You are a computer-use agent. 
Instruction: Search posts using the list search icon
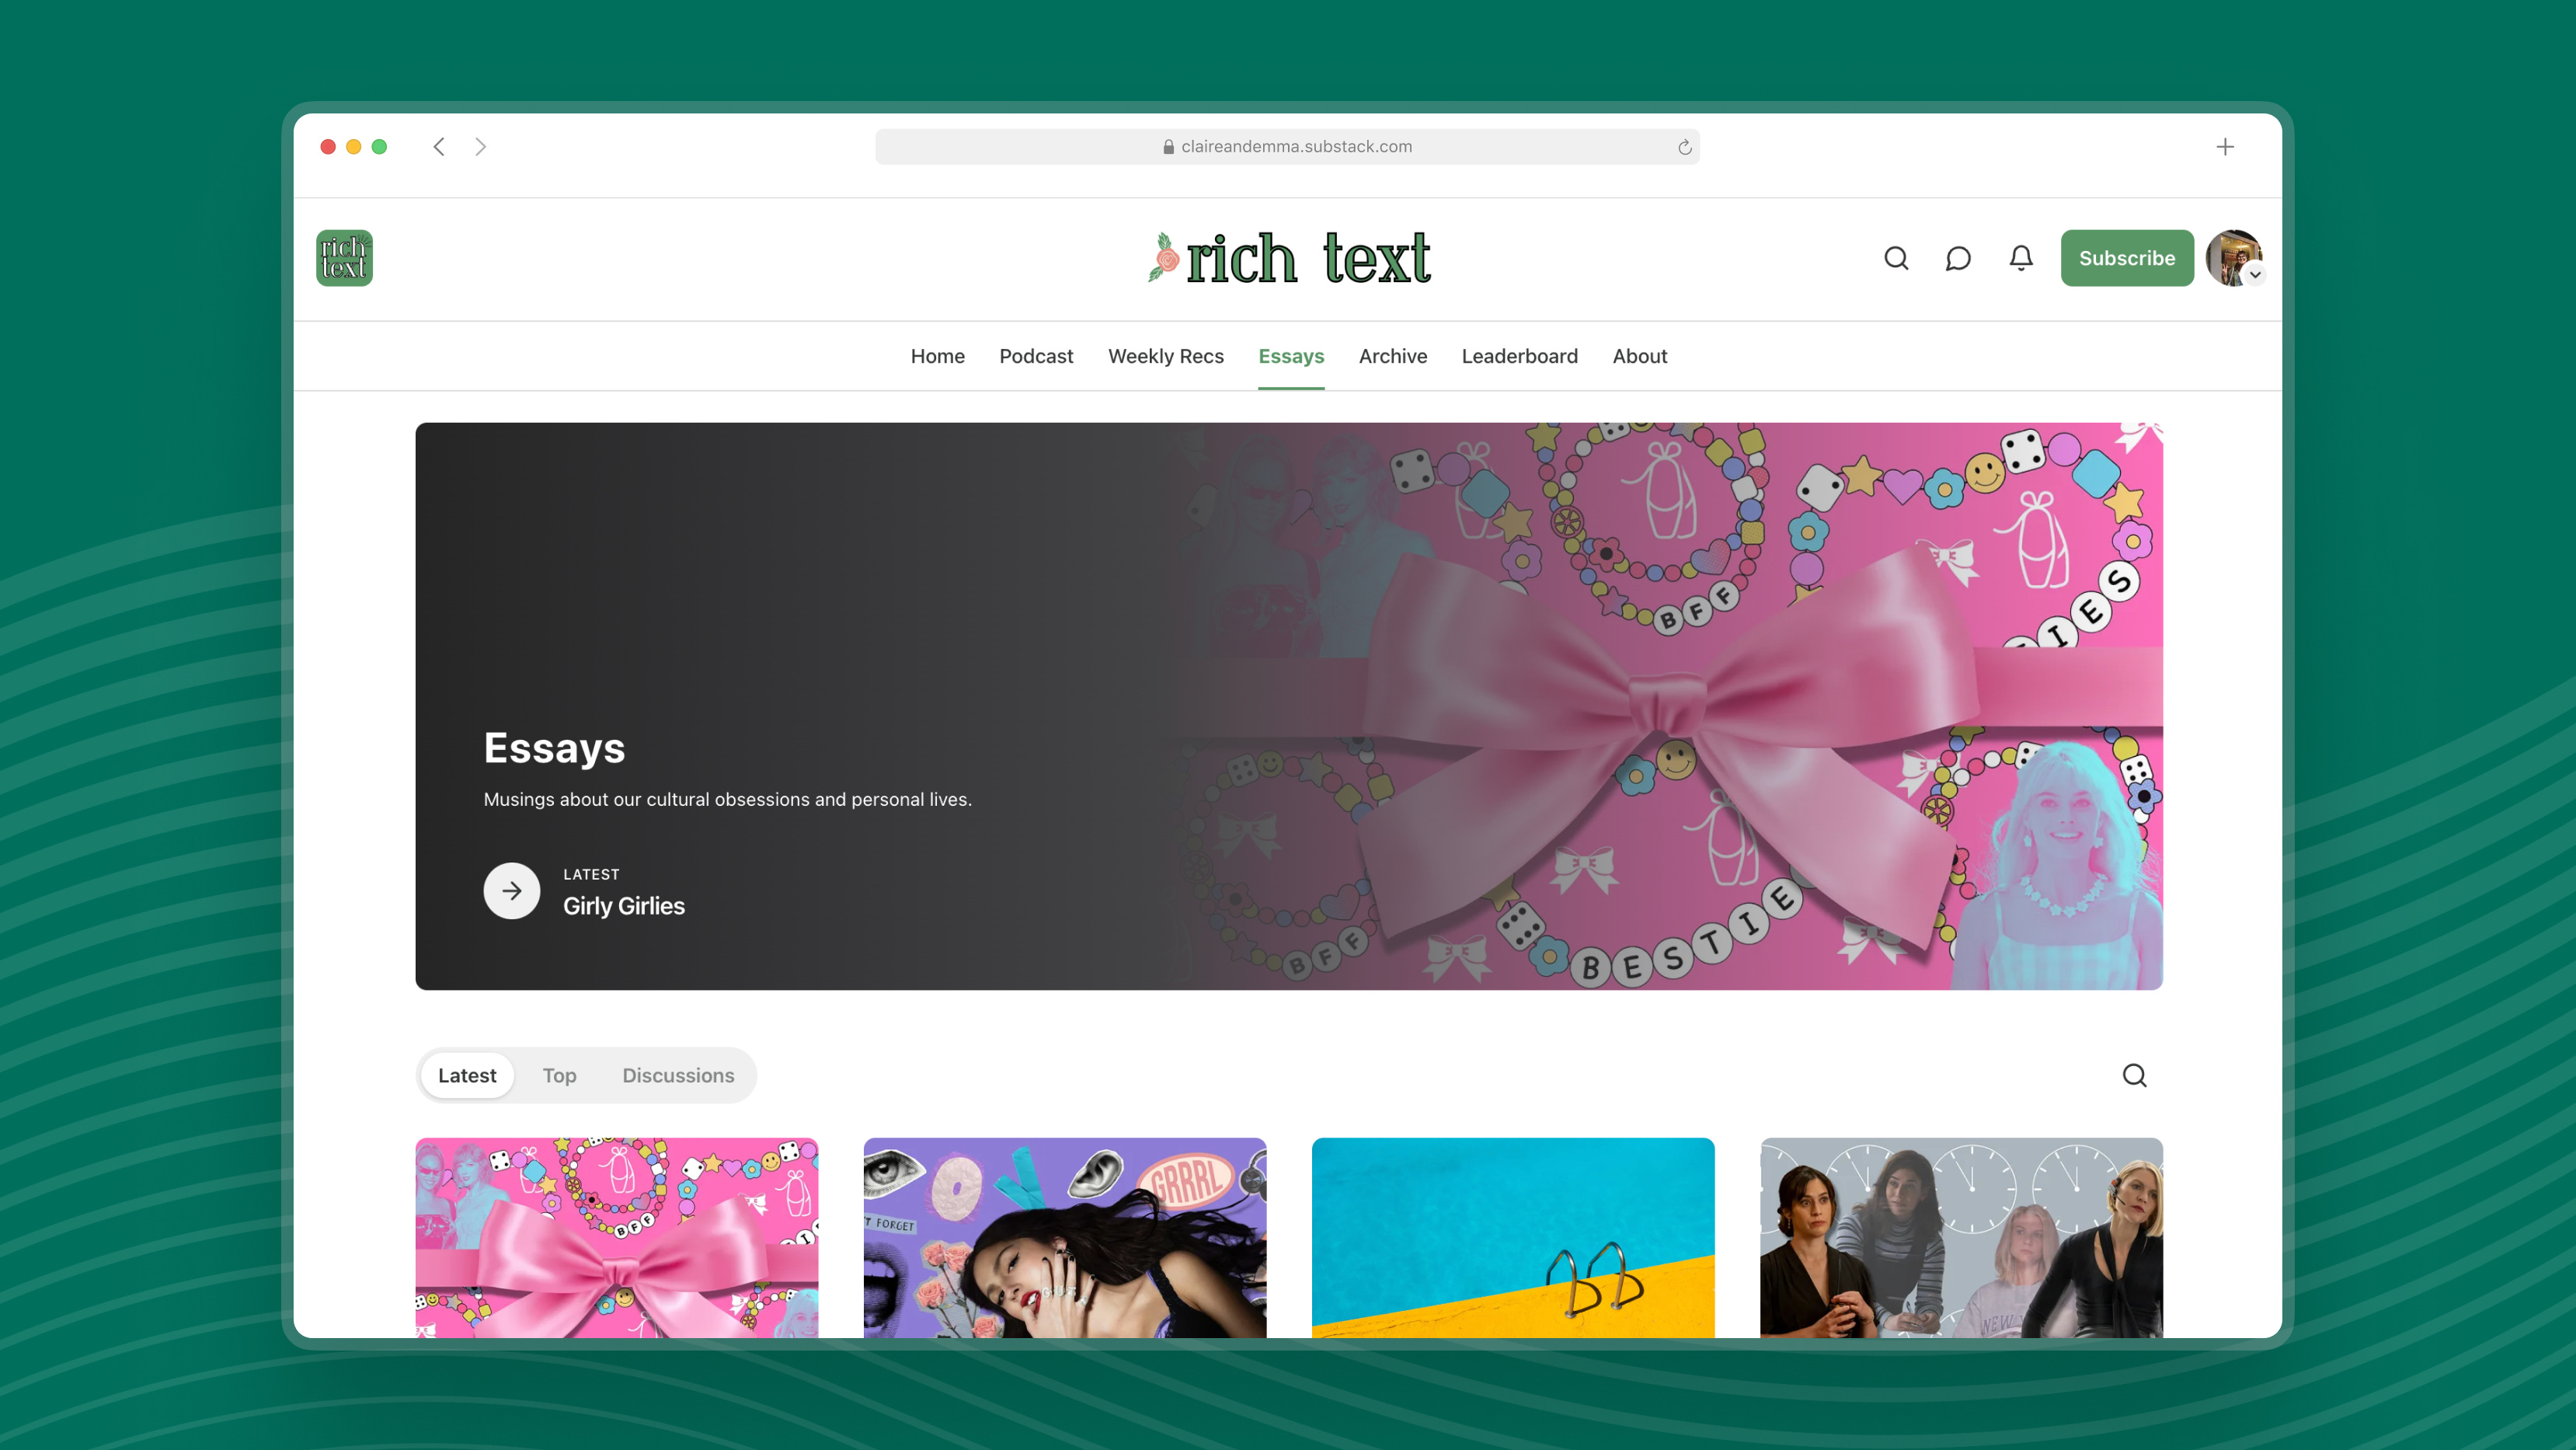coord(2134,1075)
